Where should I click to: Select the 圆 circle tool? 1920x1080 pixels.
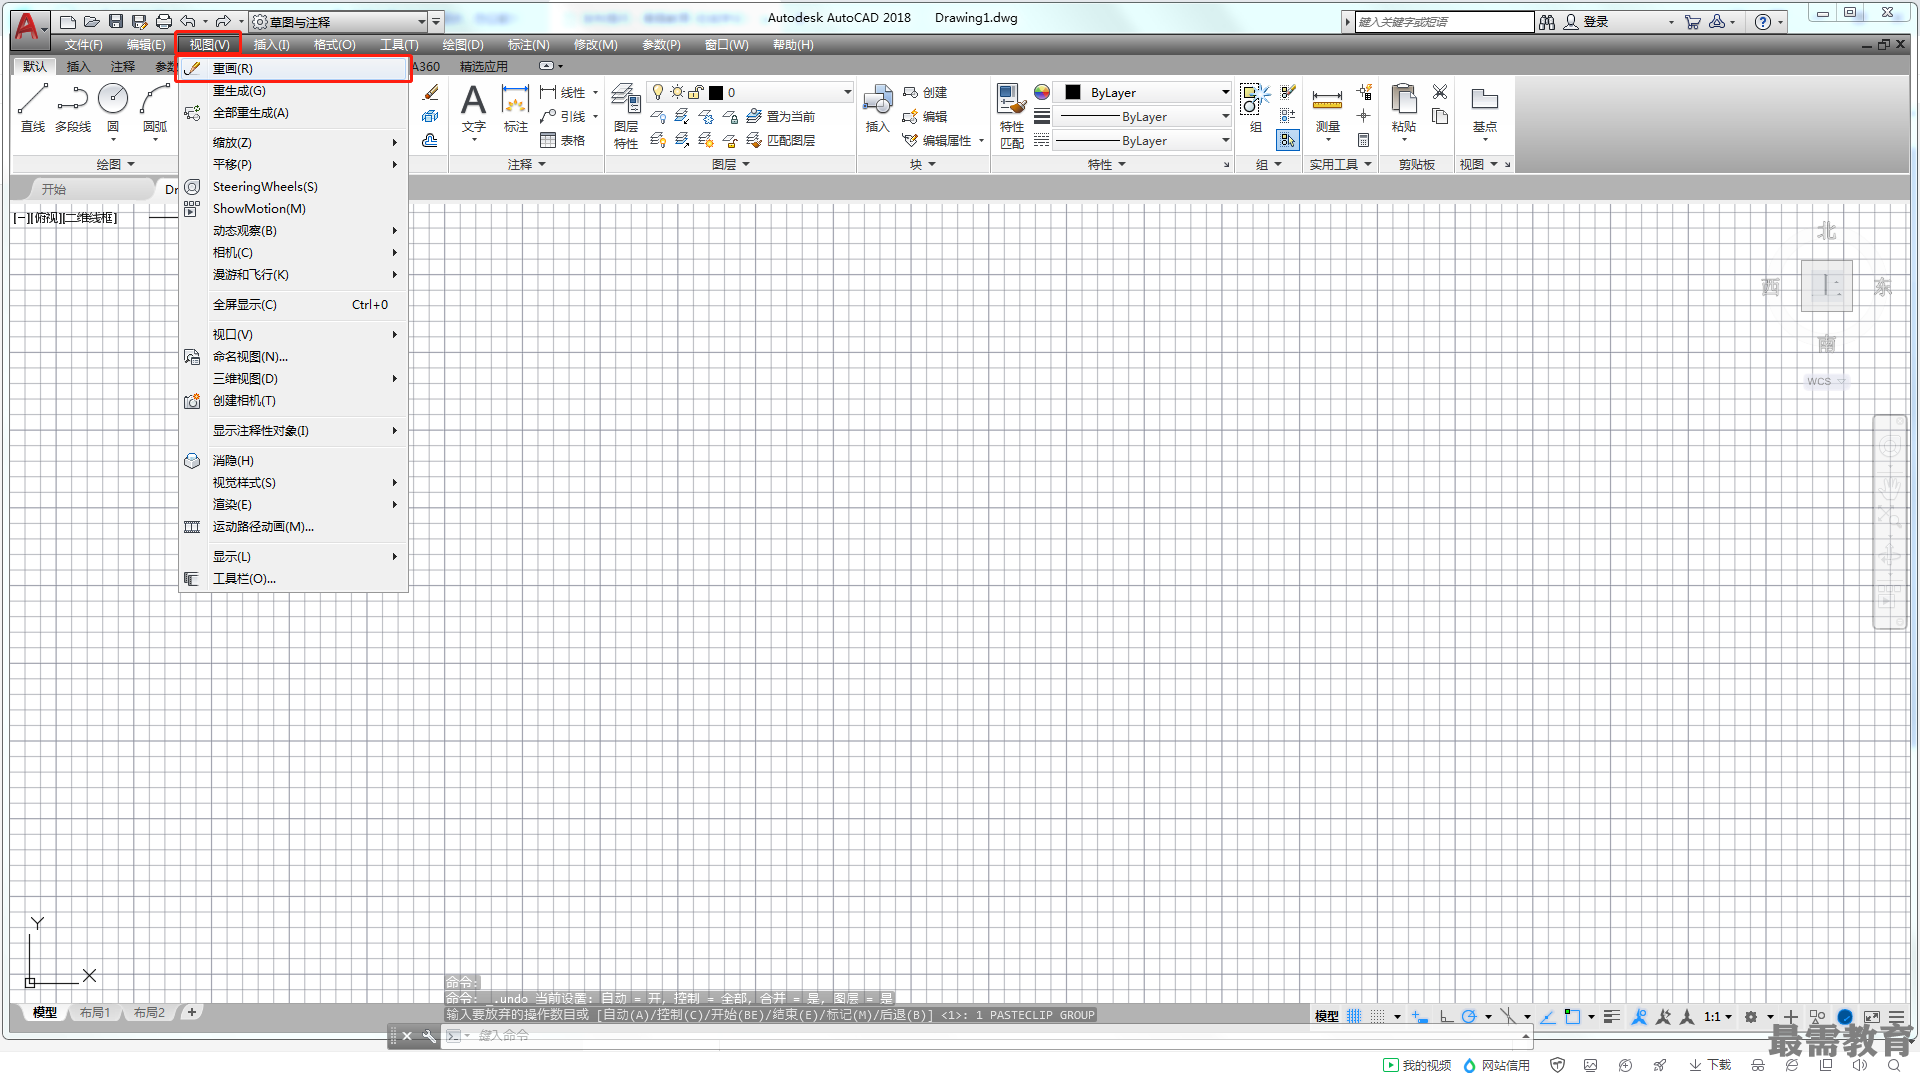pos(113,107)
